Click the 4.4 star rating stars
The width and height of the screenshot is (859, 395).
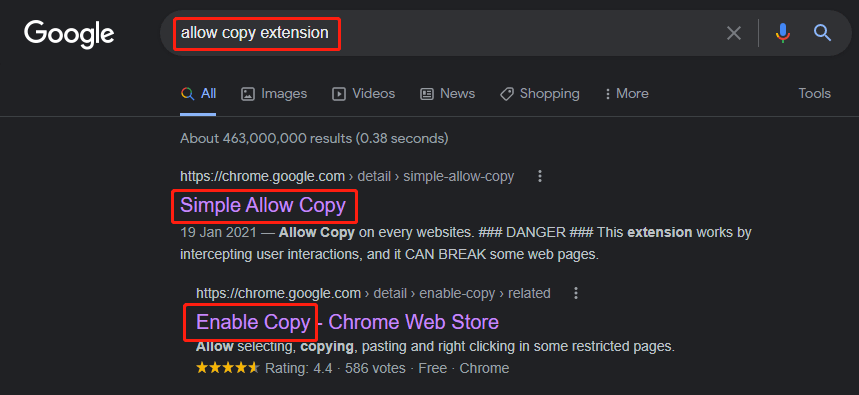coord(227,368)
